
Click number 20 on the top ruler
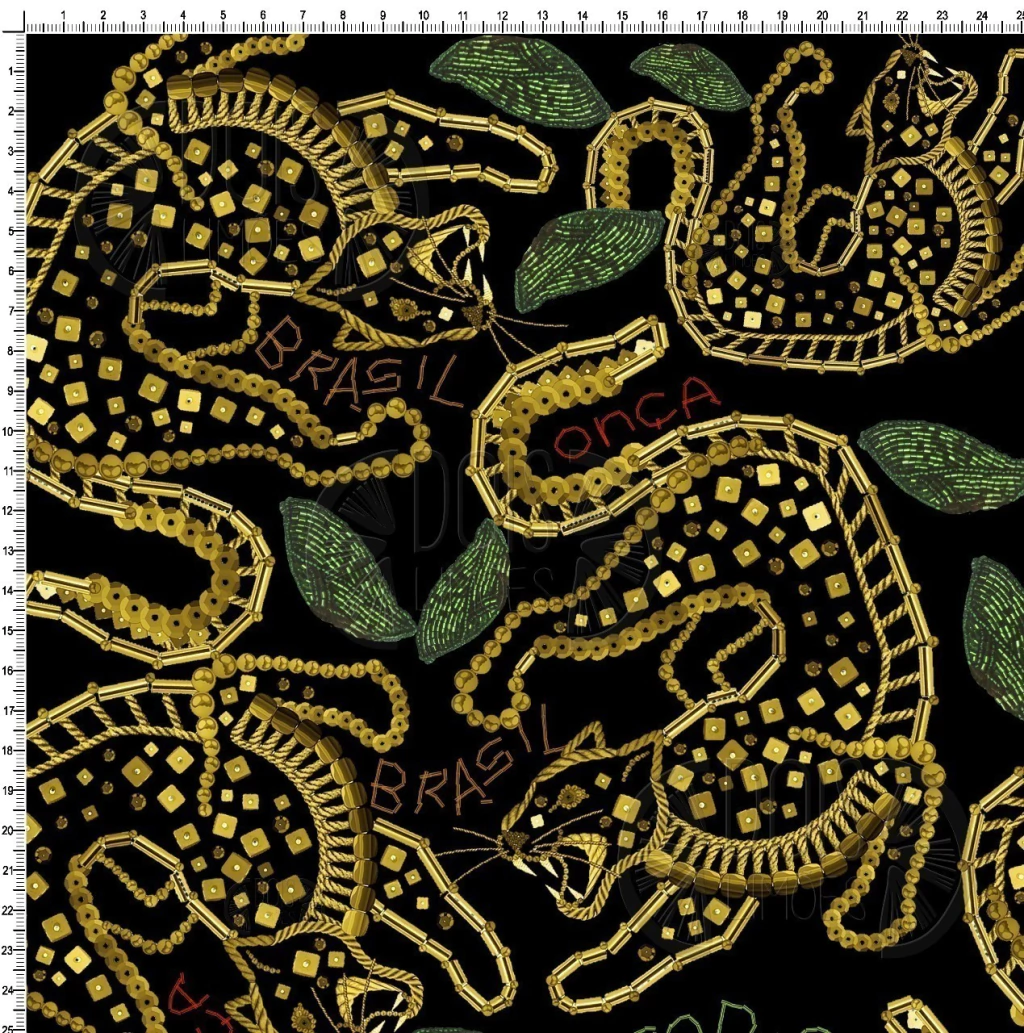click(x=821, y=15)
